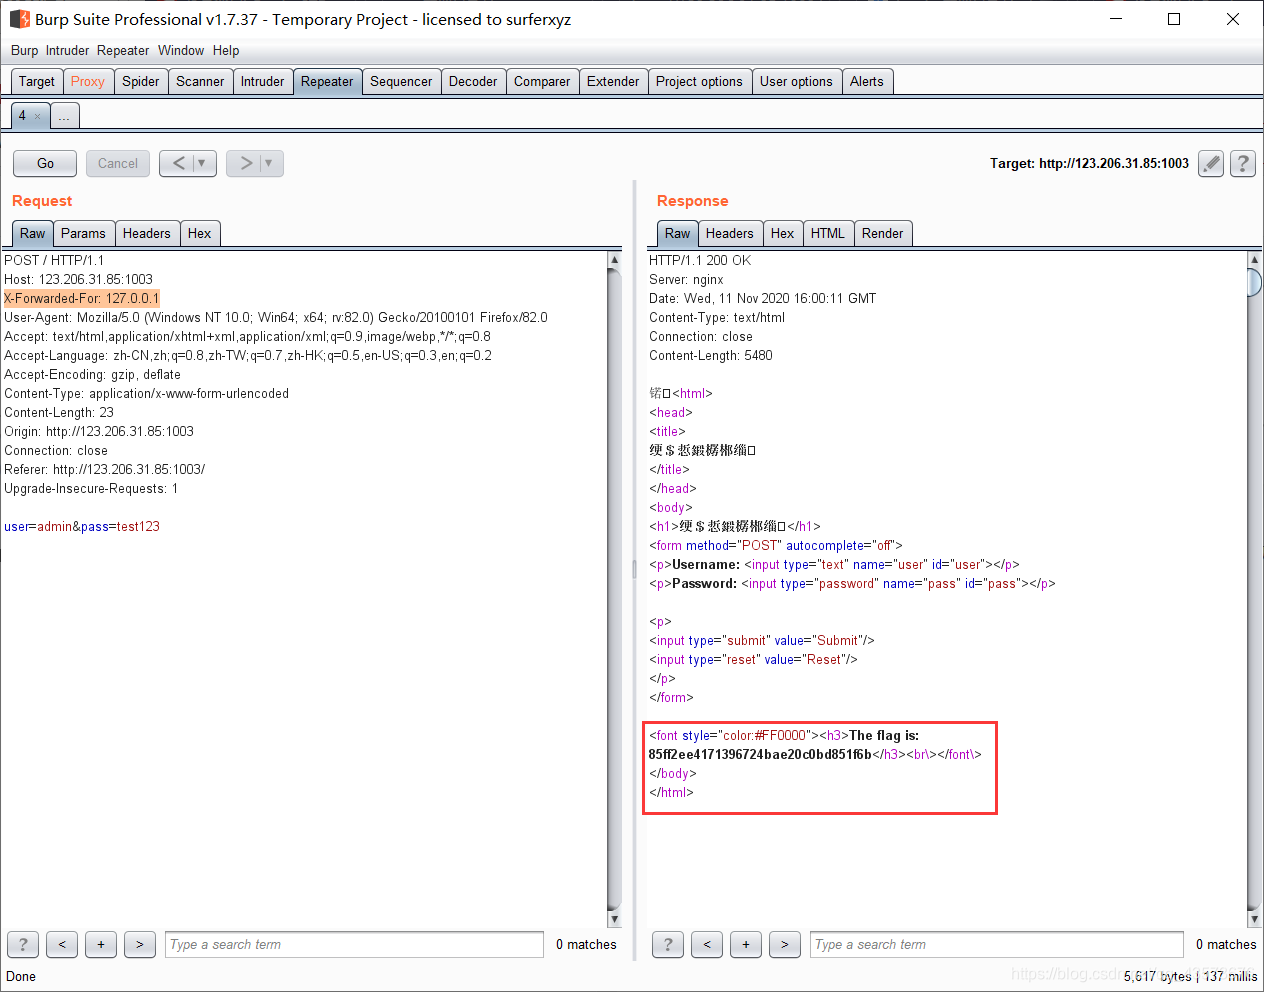
Task: Select the Repeater tool tab
Action: (x=327, y=82)
